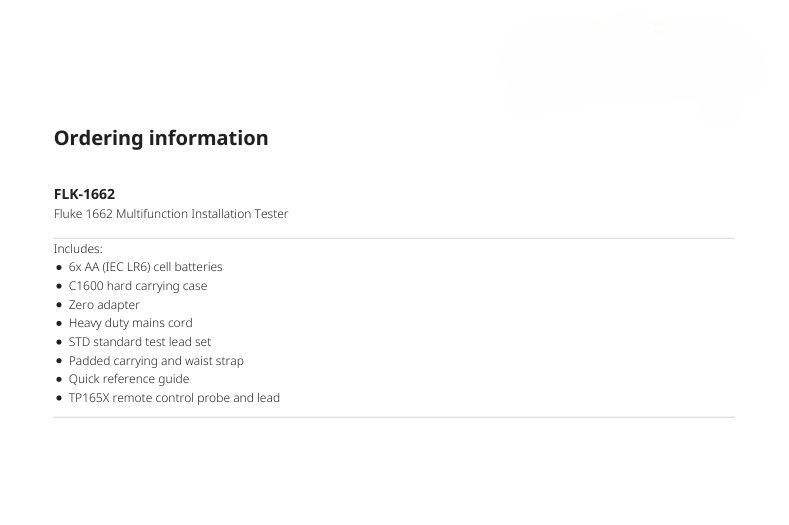Viewport: 789px width, 525px height.
Task: Select the FLK-1662 product code
Action: pyautogui.click(x=85, y=194)
